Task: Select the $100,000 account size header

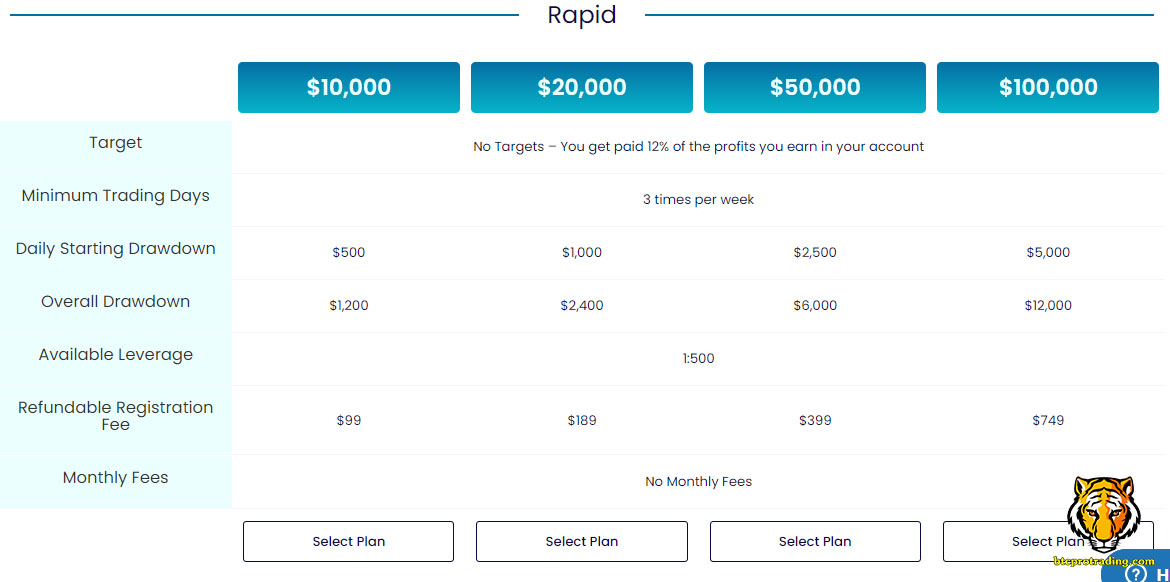Action: point(1048,87)
